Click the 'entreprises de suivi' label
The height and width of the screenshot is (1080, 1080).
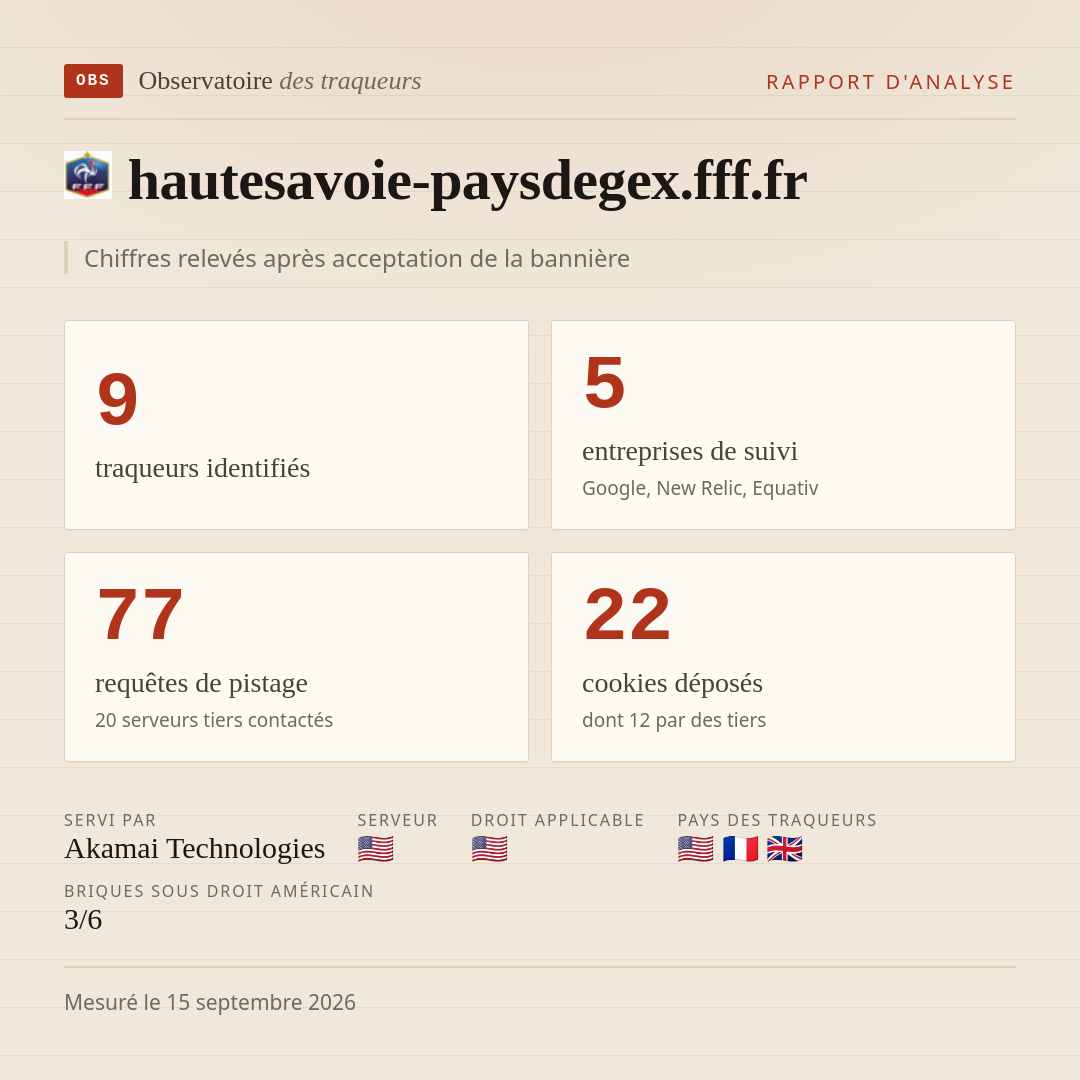[x=689, y=451]
